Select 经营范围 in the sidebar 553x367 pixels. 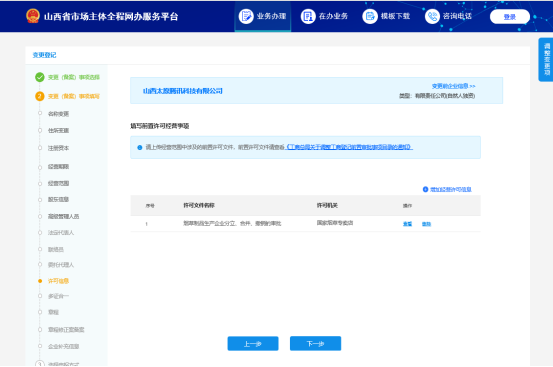[59, 183]
